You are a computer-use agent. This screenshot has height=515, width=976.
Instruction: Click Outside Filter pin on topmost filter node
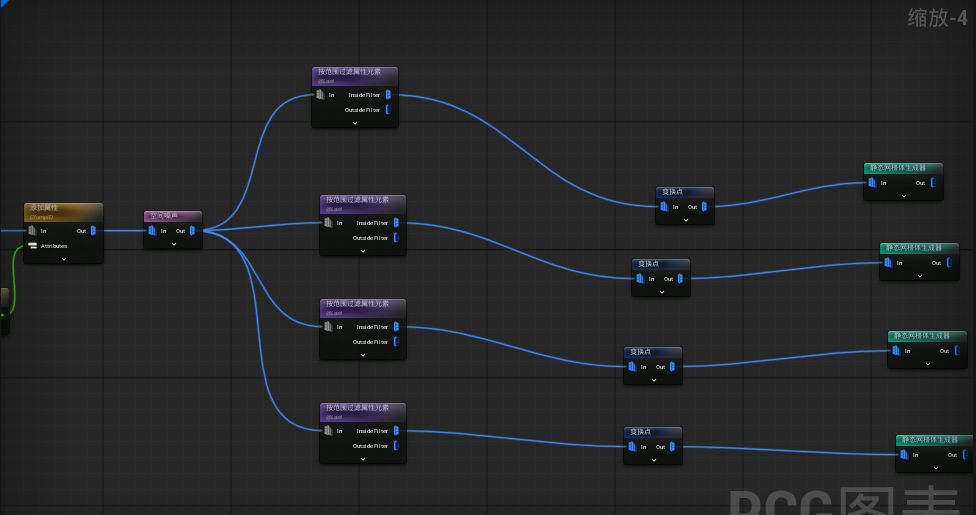pyautogui.click(x=388, y=110)
